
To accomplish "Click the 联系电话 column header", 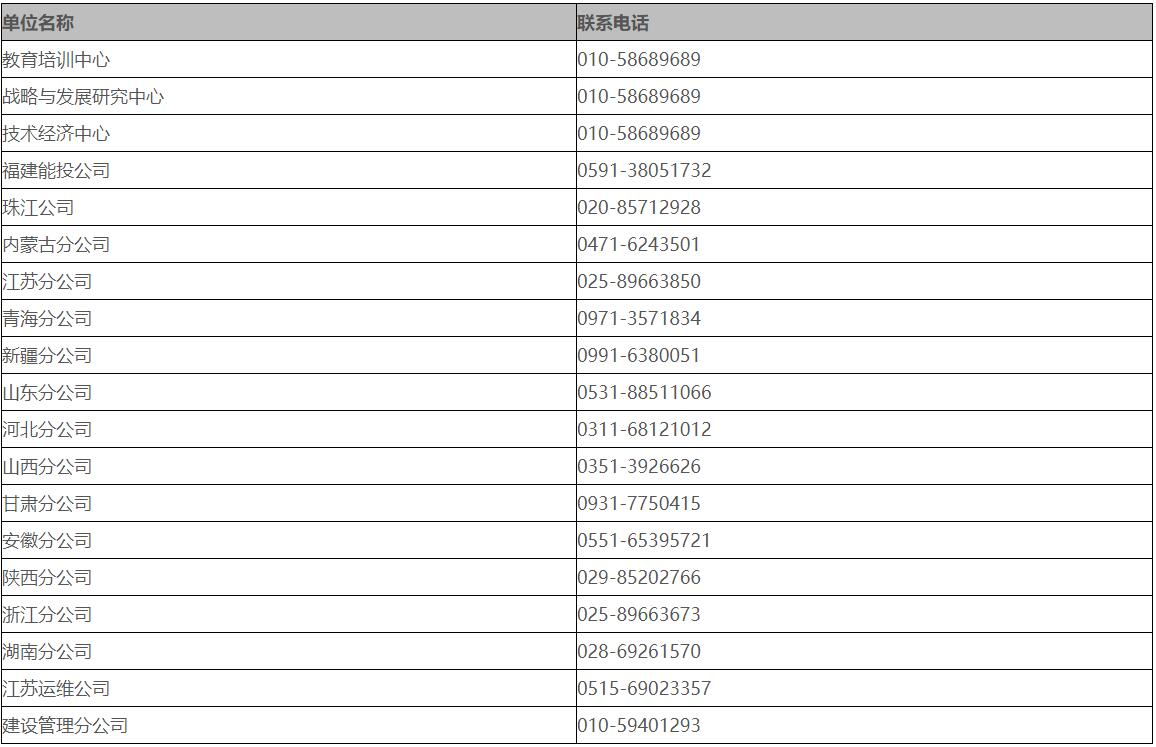I will [x=612, y=22].
